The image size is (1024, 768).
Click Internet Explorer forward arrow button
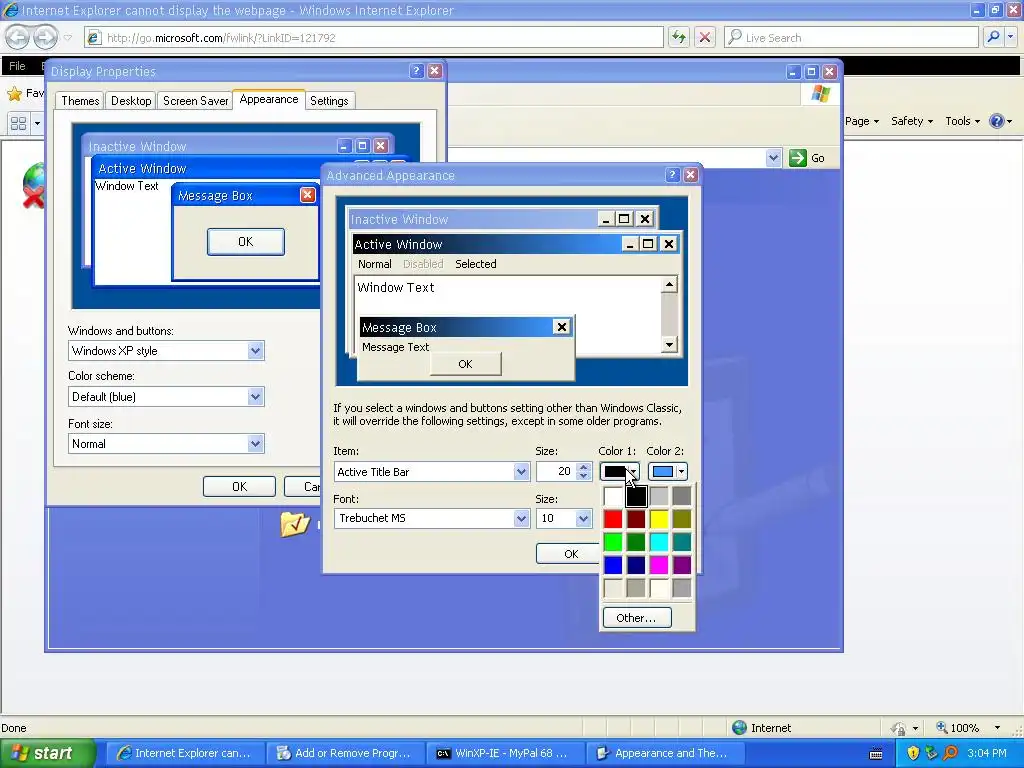coord(44,37)
